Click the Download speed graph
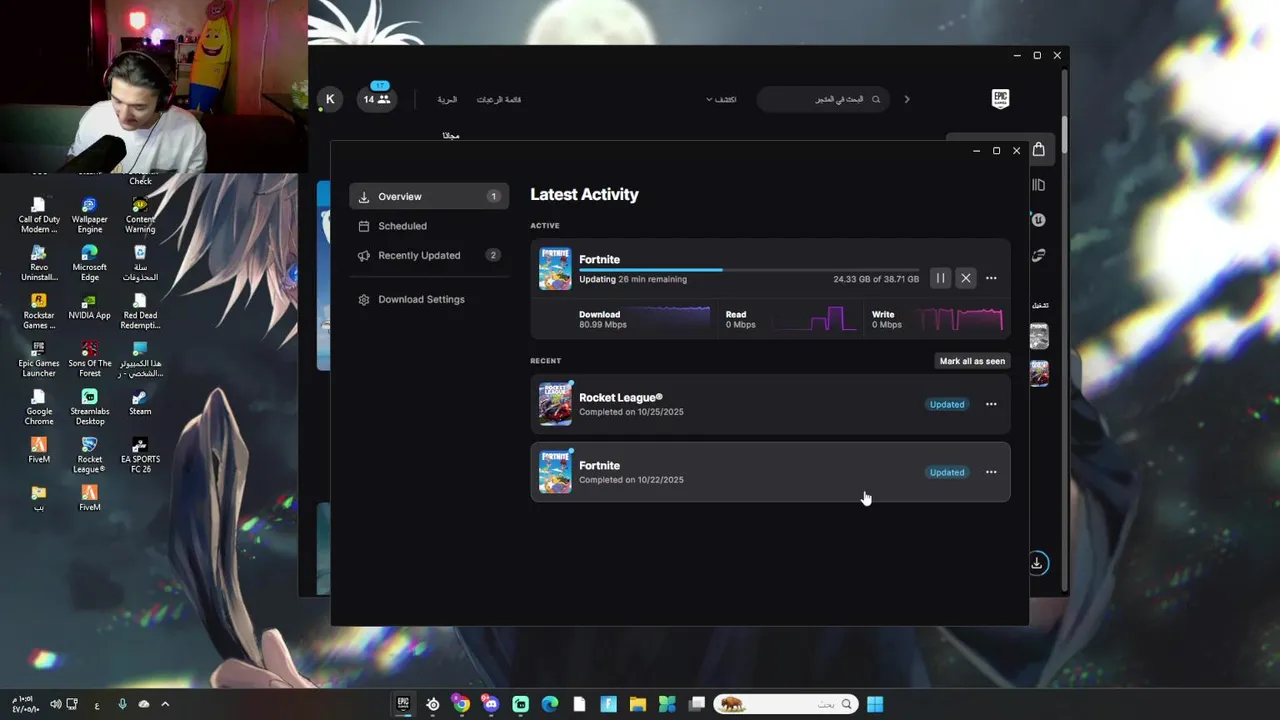 point(670,319)
